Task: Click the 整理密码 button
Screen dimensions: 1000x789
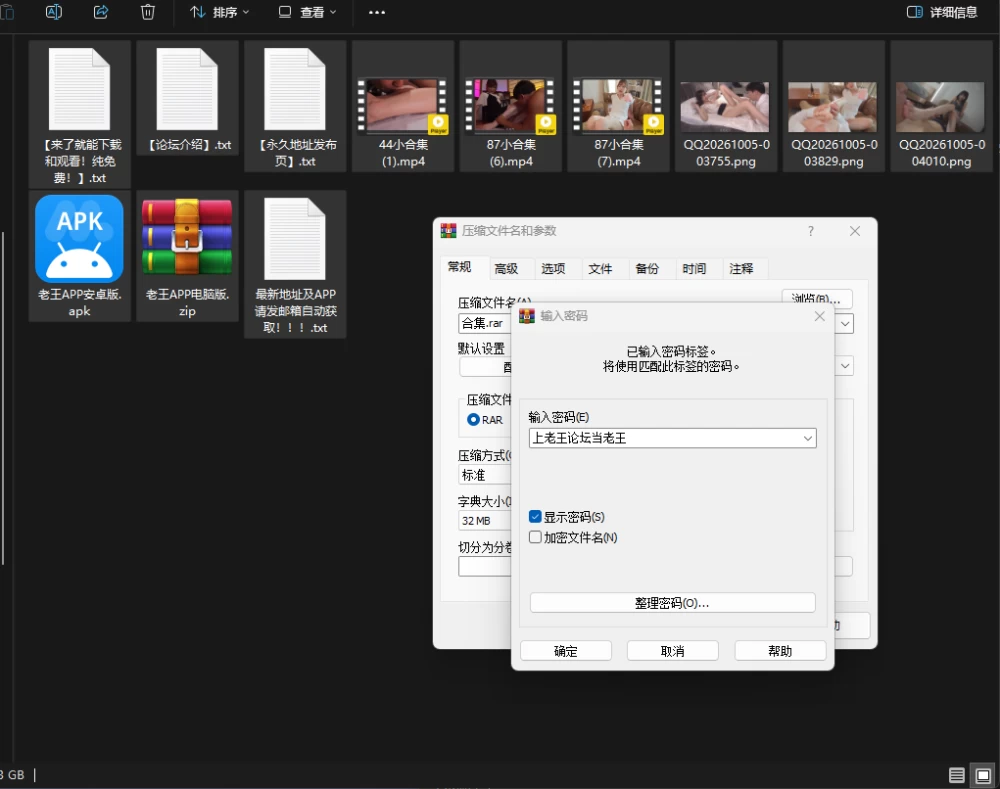Action: click(672, 603)
